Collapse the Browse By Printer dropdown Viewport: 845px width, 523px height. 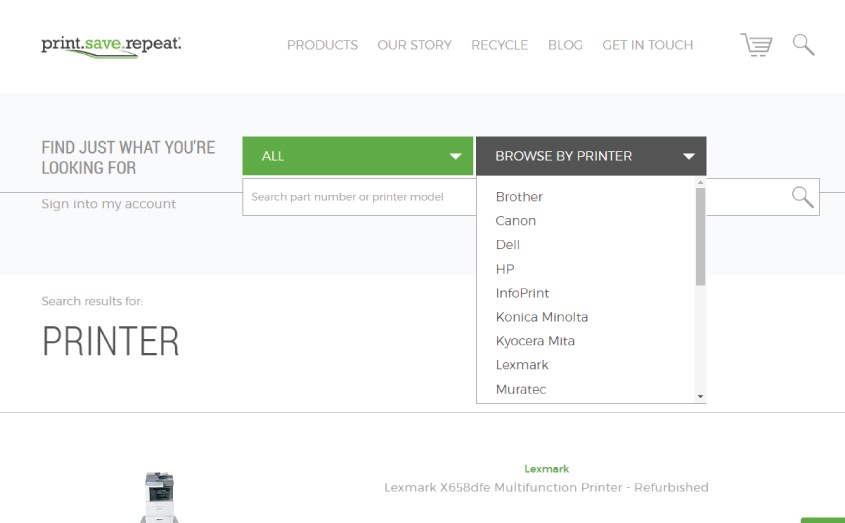pyautogui.click(x=591, y=156)
